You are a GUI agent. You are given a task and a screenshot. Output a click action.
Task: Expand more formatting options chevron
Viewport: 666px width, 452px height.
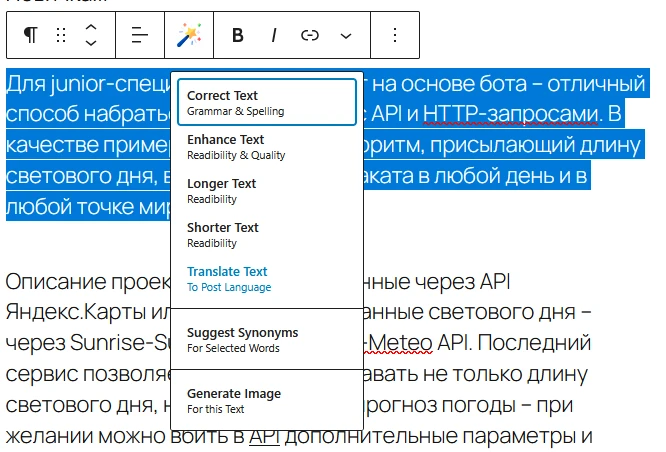(346, 36)
